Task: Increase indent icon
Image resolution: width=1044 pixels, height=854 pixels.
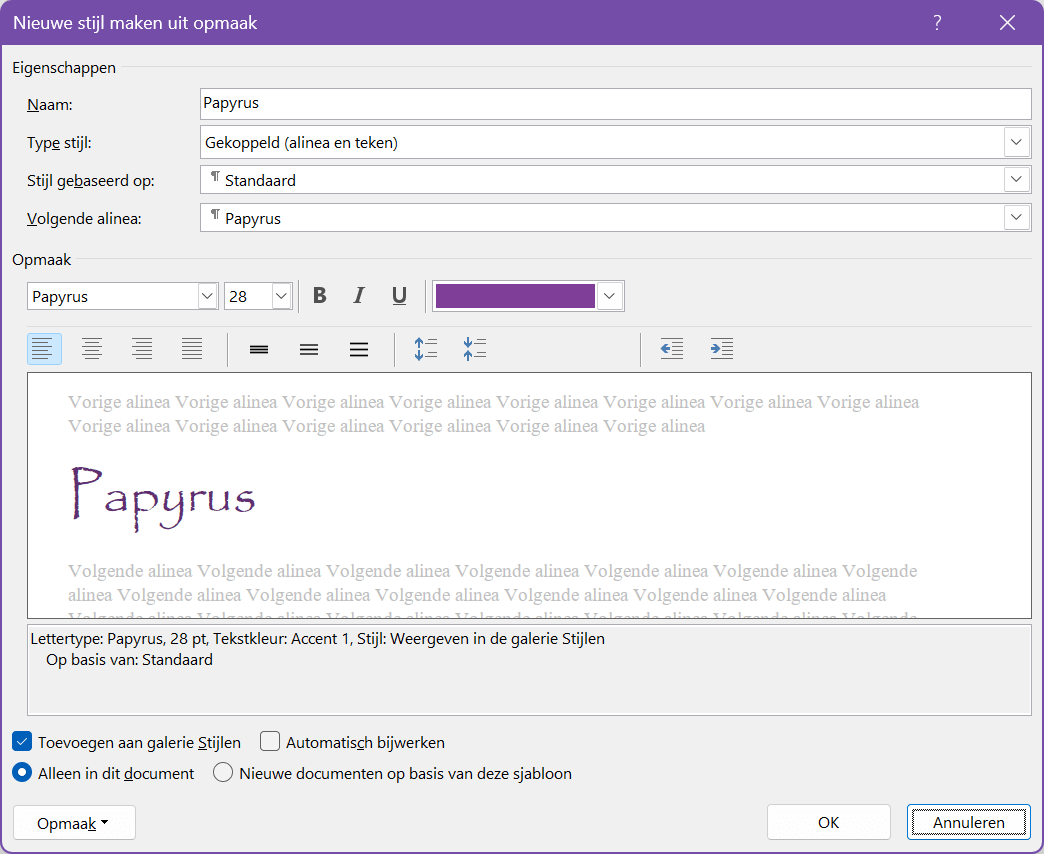Action: [722, 349]
